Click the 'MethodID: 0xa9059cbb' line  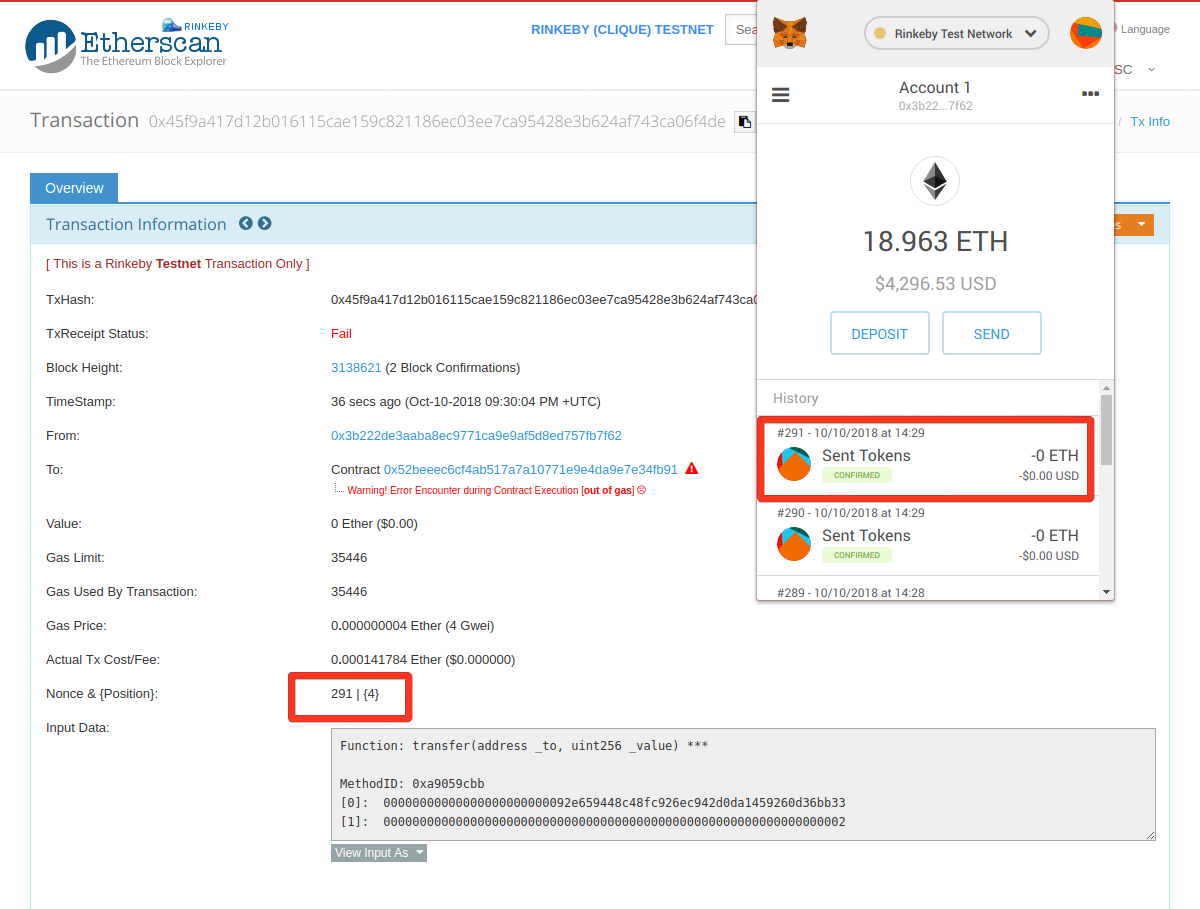(x=412, y=784)
